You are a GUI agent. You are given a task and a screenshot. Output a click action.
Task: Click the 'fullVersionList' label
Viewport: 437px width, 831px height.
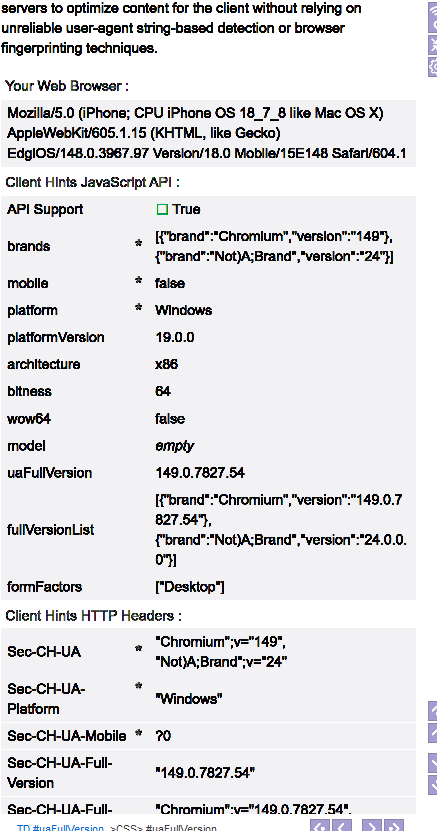[51, 530]
